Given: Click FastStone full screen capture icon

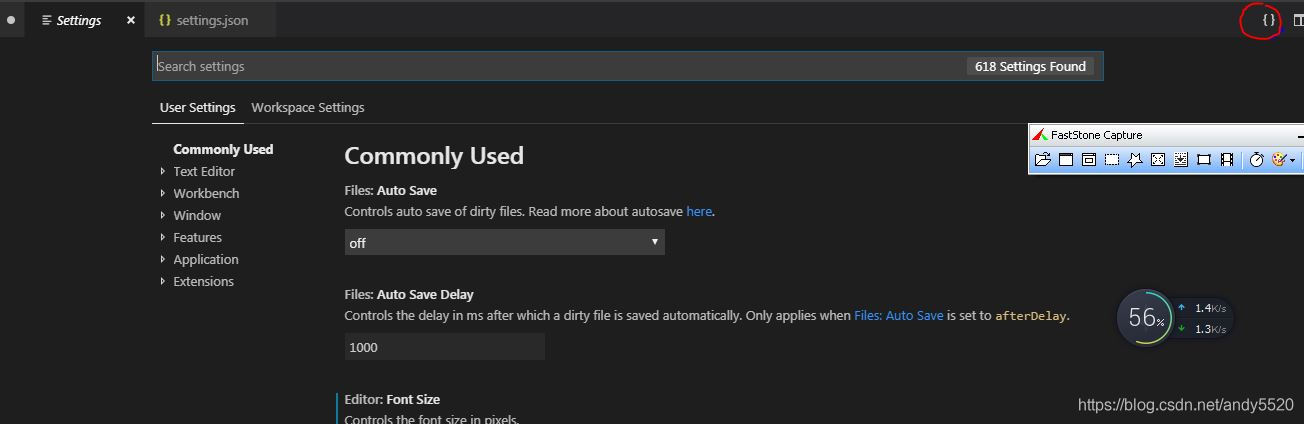Looking at the screenshot, I should click(x=1158, y=159).
